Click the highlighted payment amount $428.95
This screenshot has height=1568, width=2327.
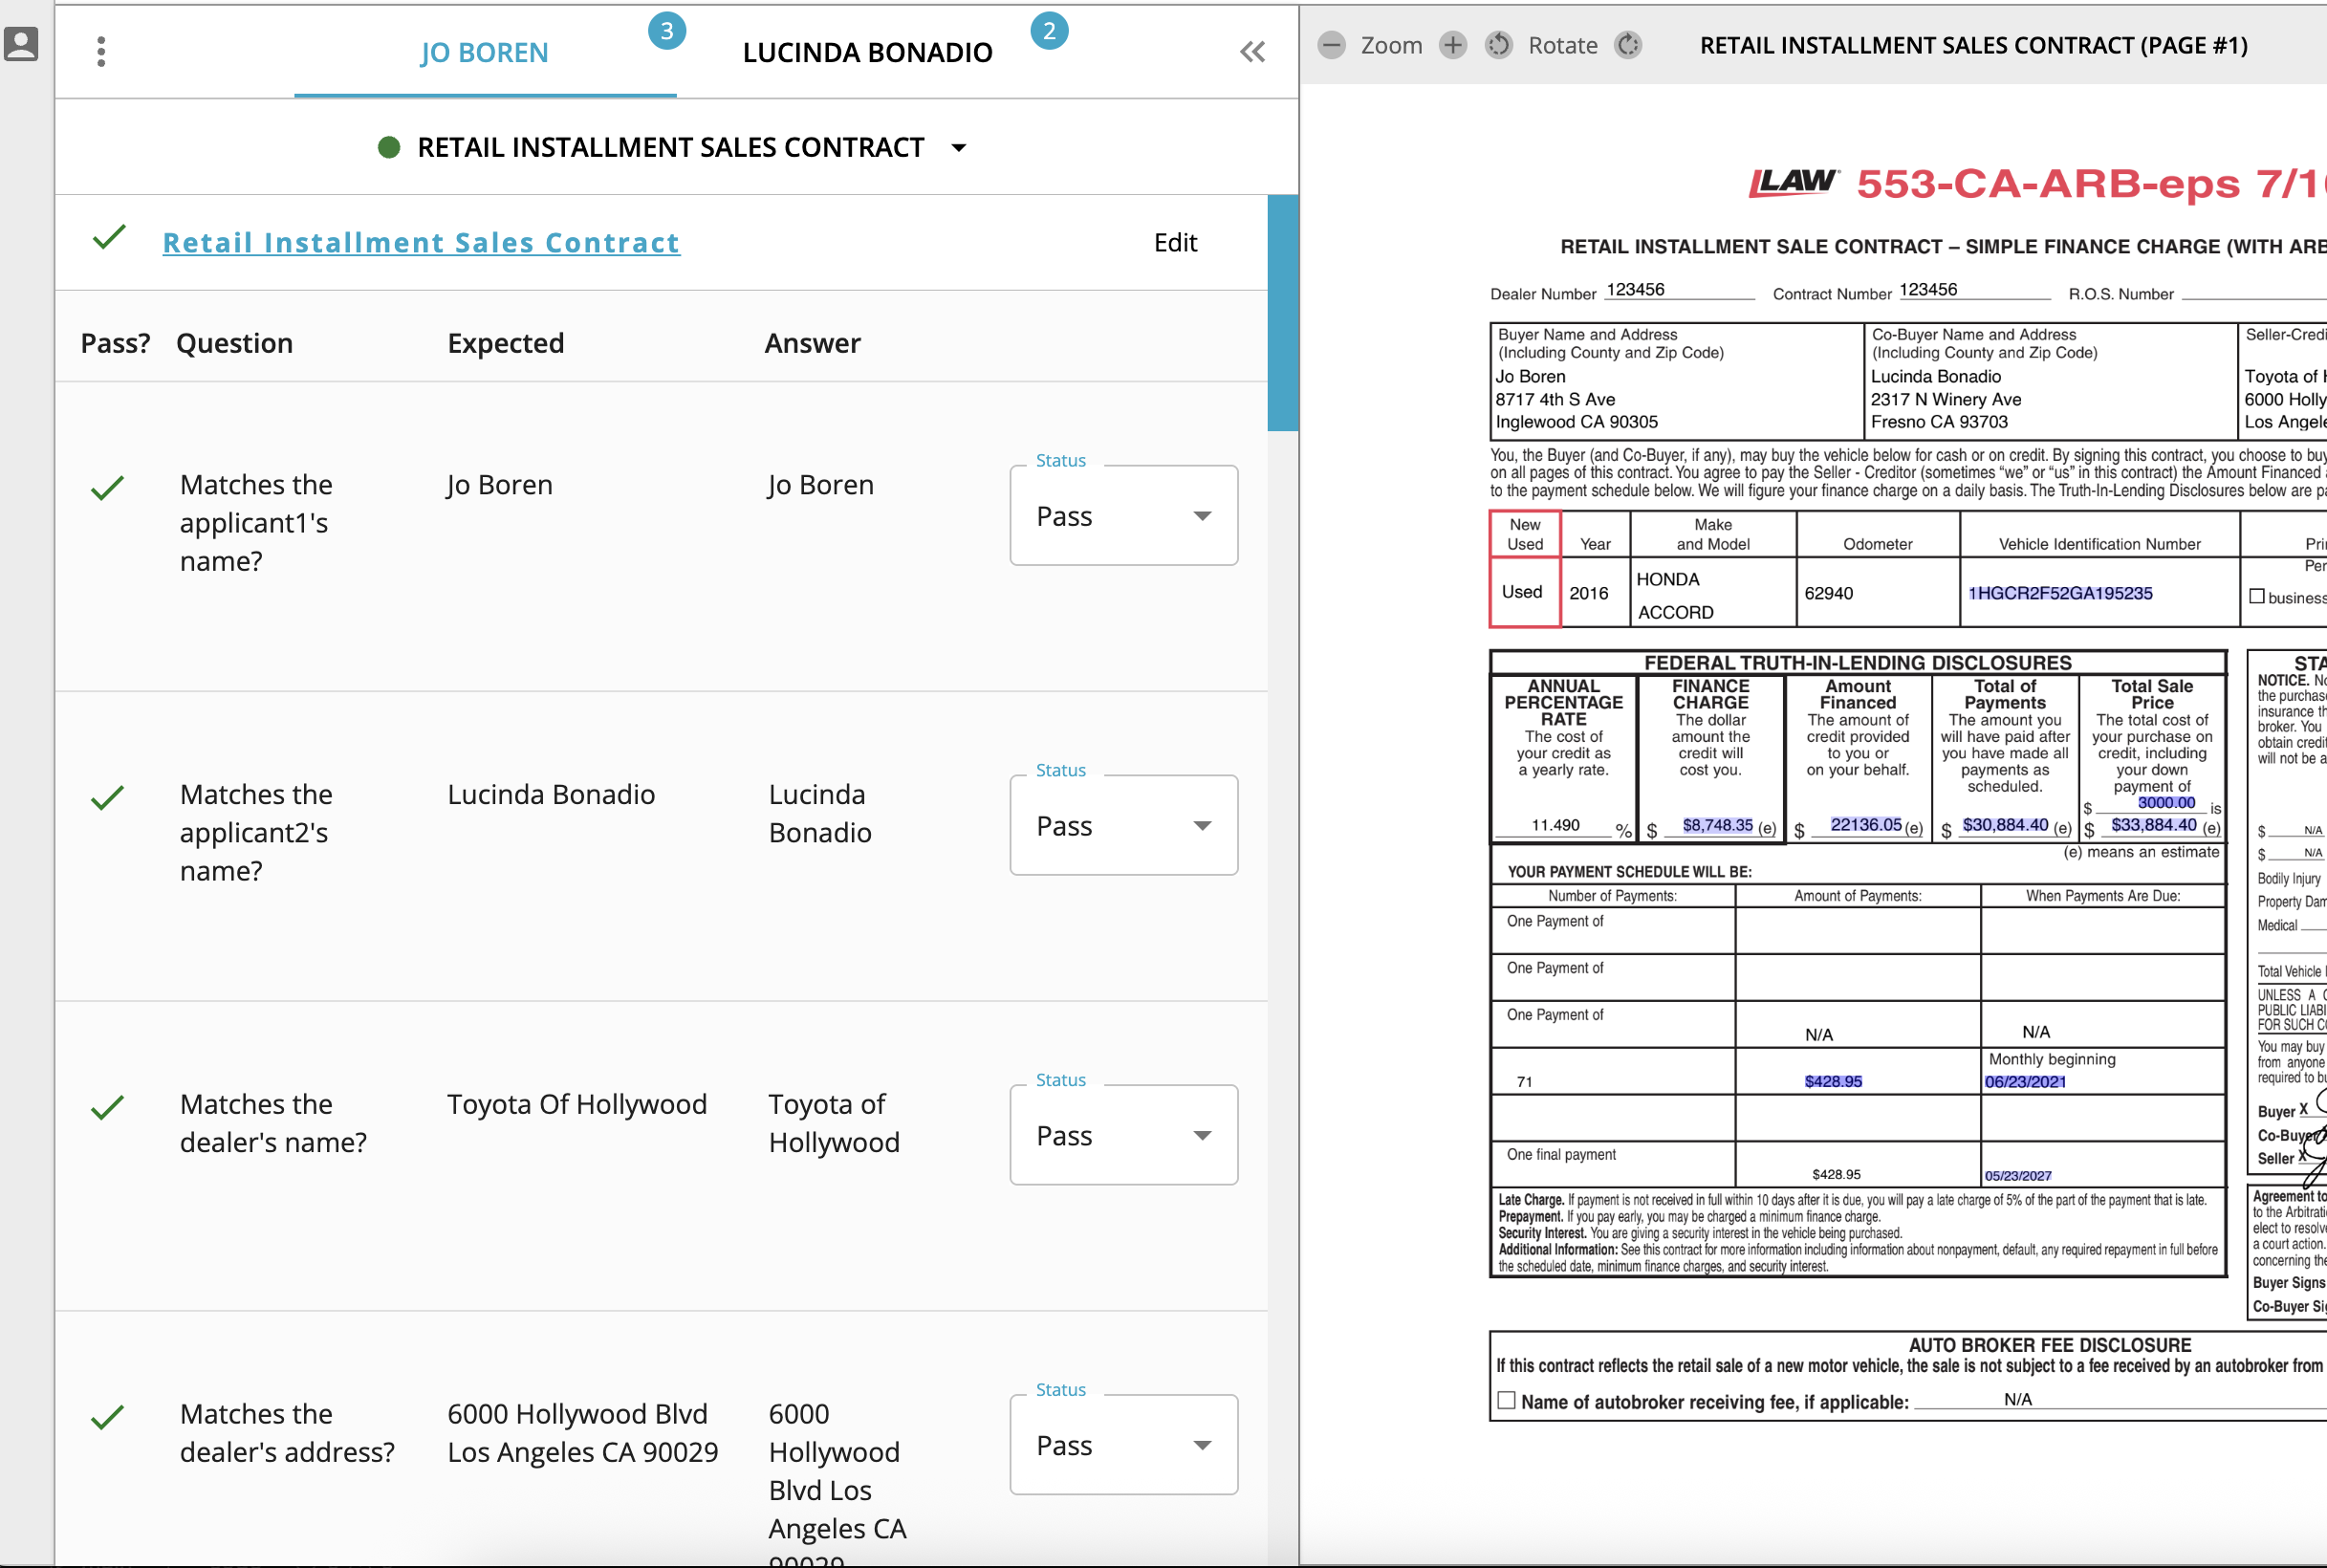(x=1833, y=1081)
